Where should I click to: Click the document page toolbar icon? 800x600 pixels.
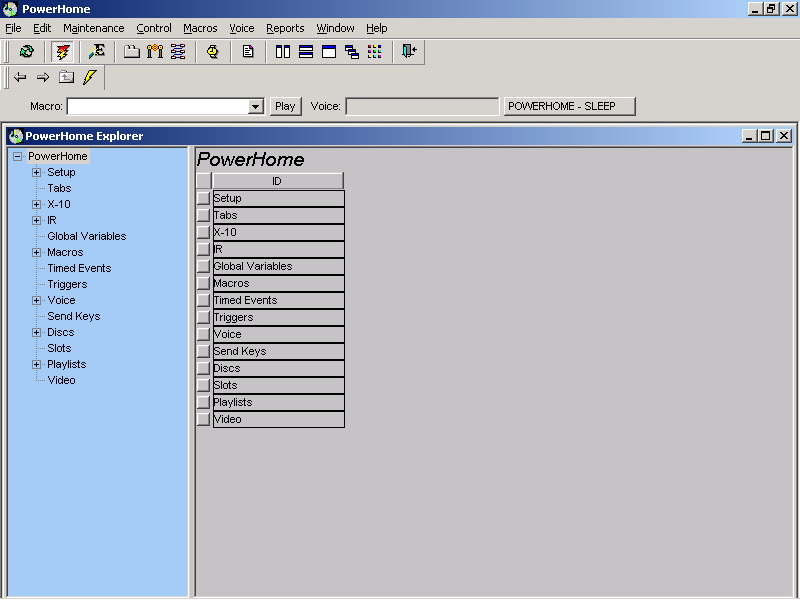tap(248, 52)
